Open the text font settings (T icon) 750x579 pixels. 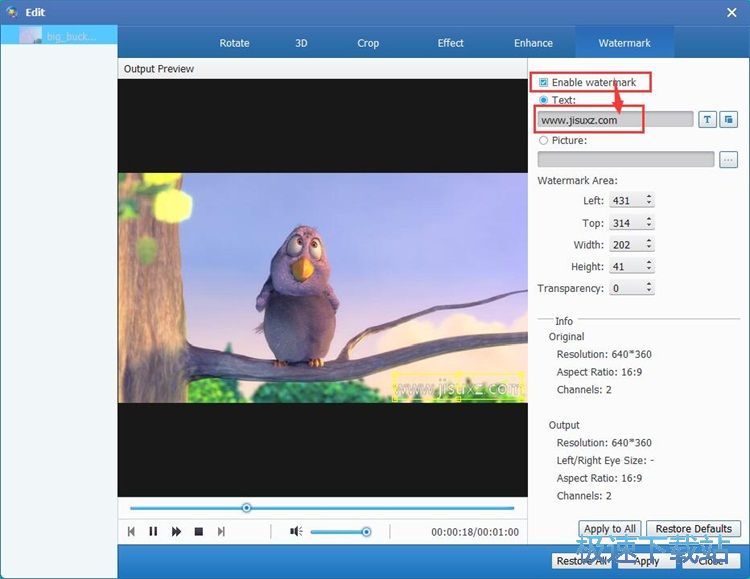(707, 119)
